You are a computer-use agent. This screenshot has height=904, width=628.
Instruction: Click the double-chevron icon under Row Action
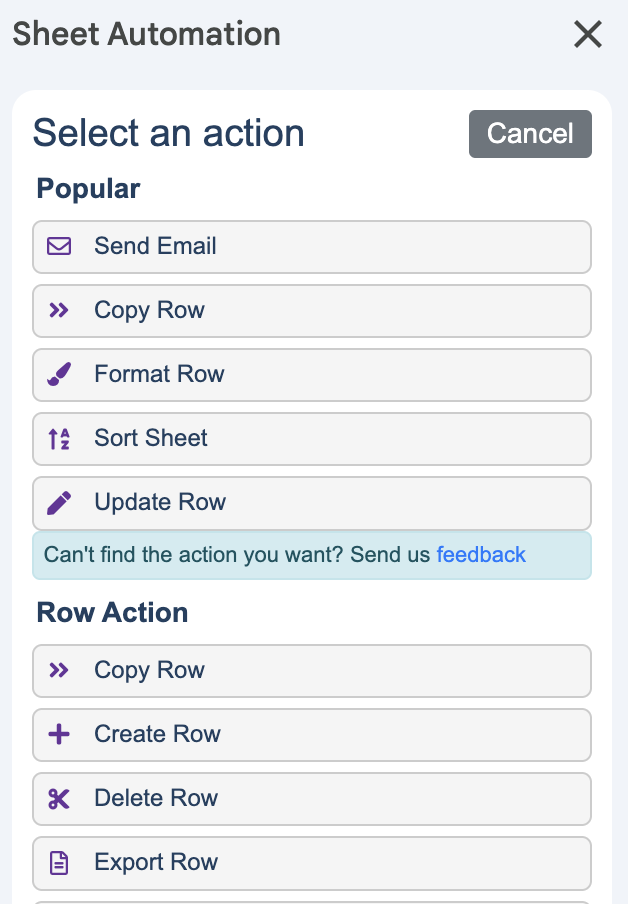59,670
